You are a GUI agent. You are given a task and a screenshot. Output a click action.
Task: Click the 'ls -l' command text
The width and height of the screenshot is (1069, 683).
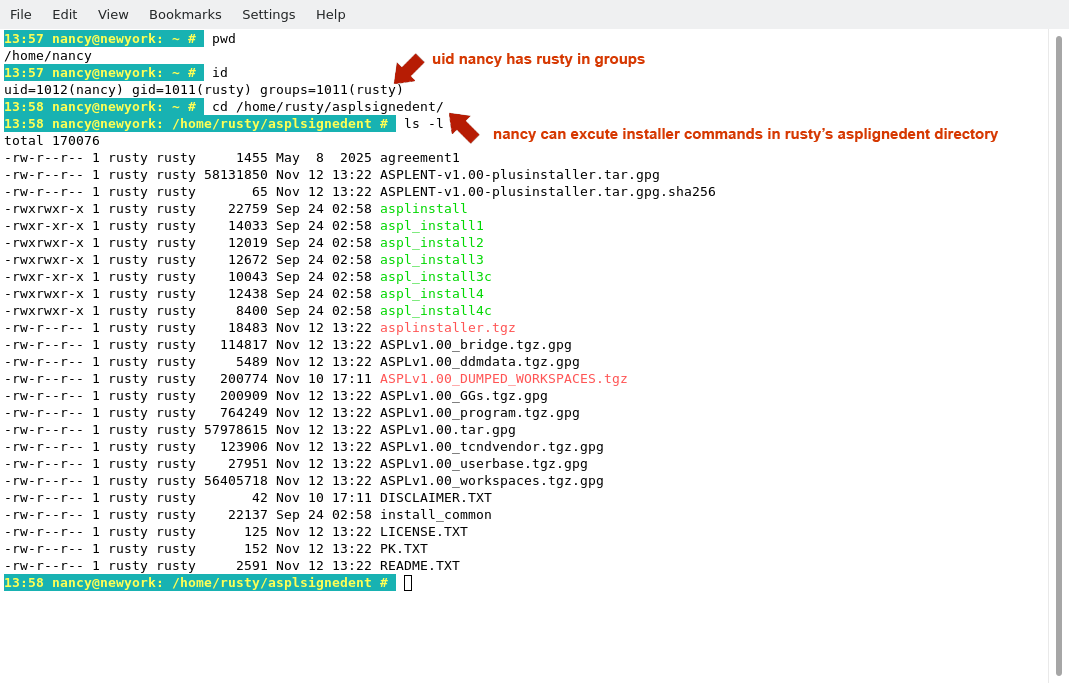423,124
